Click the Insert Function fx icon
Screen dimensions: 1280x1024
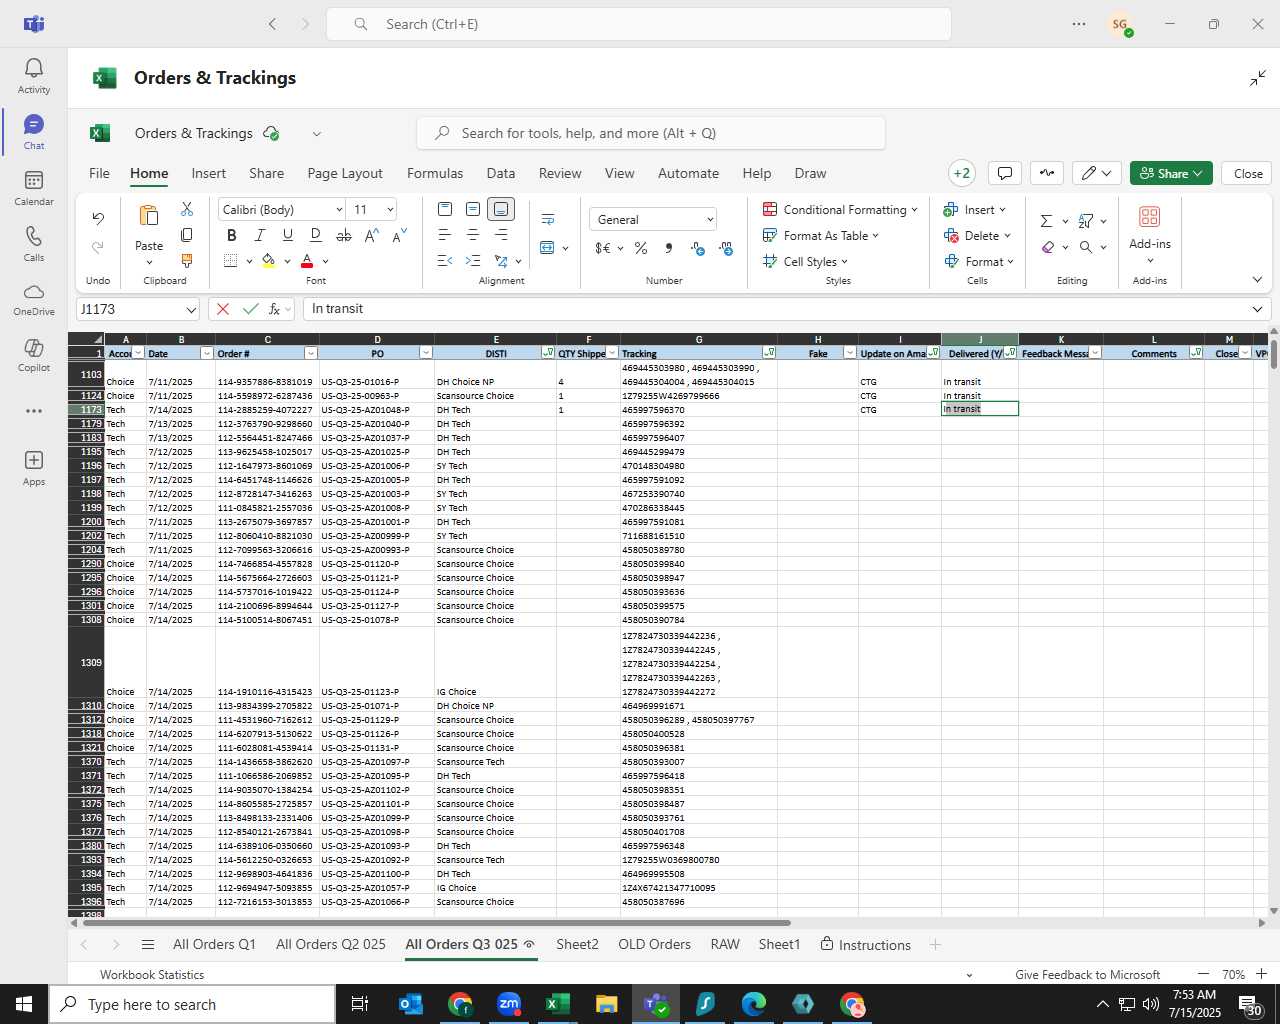coord(275,309)
